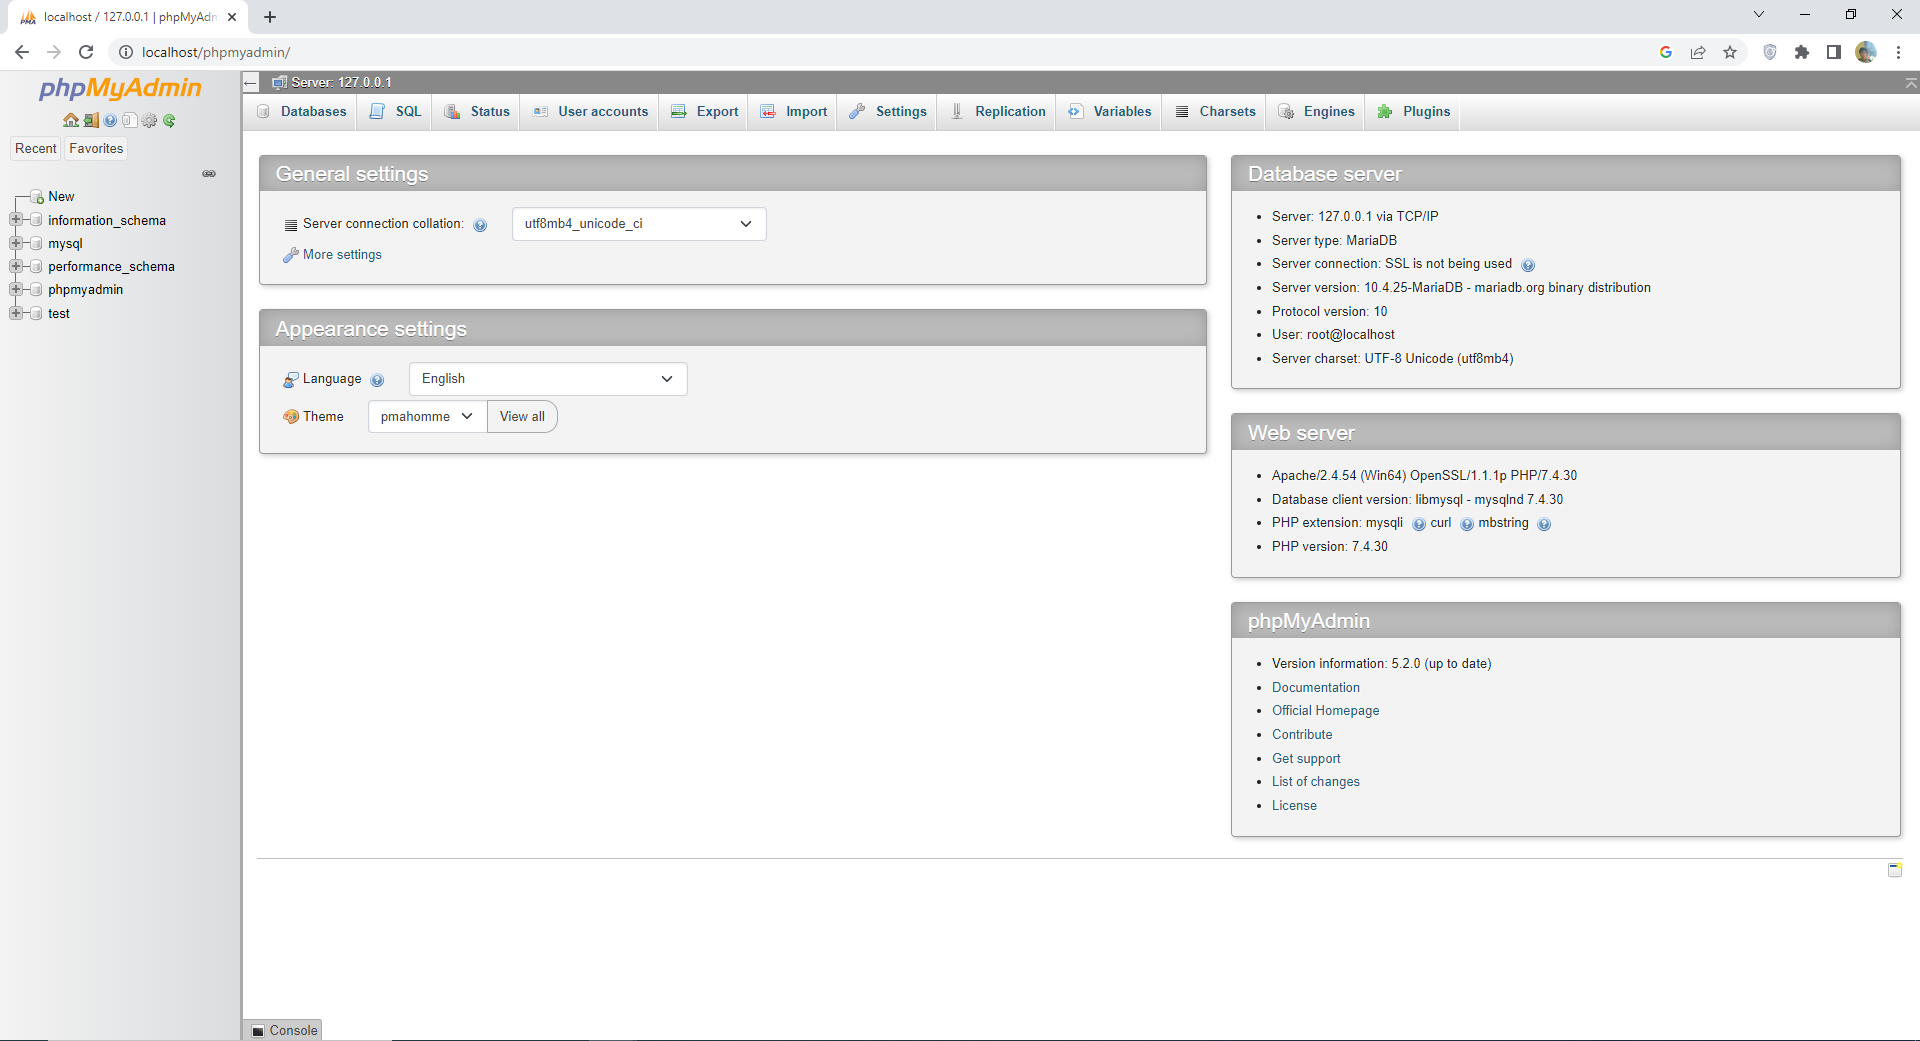Viewport: 1920px width, 1041px height.
Task: Open phpMyAdmin documentation help icon in sidebar
Action: point(110,120)
